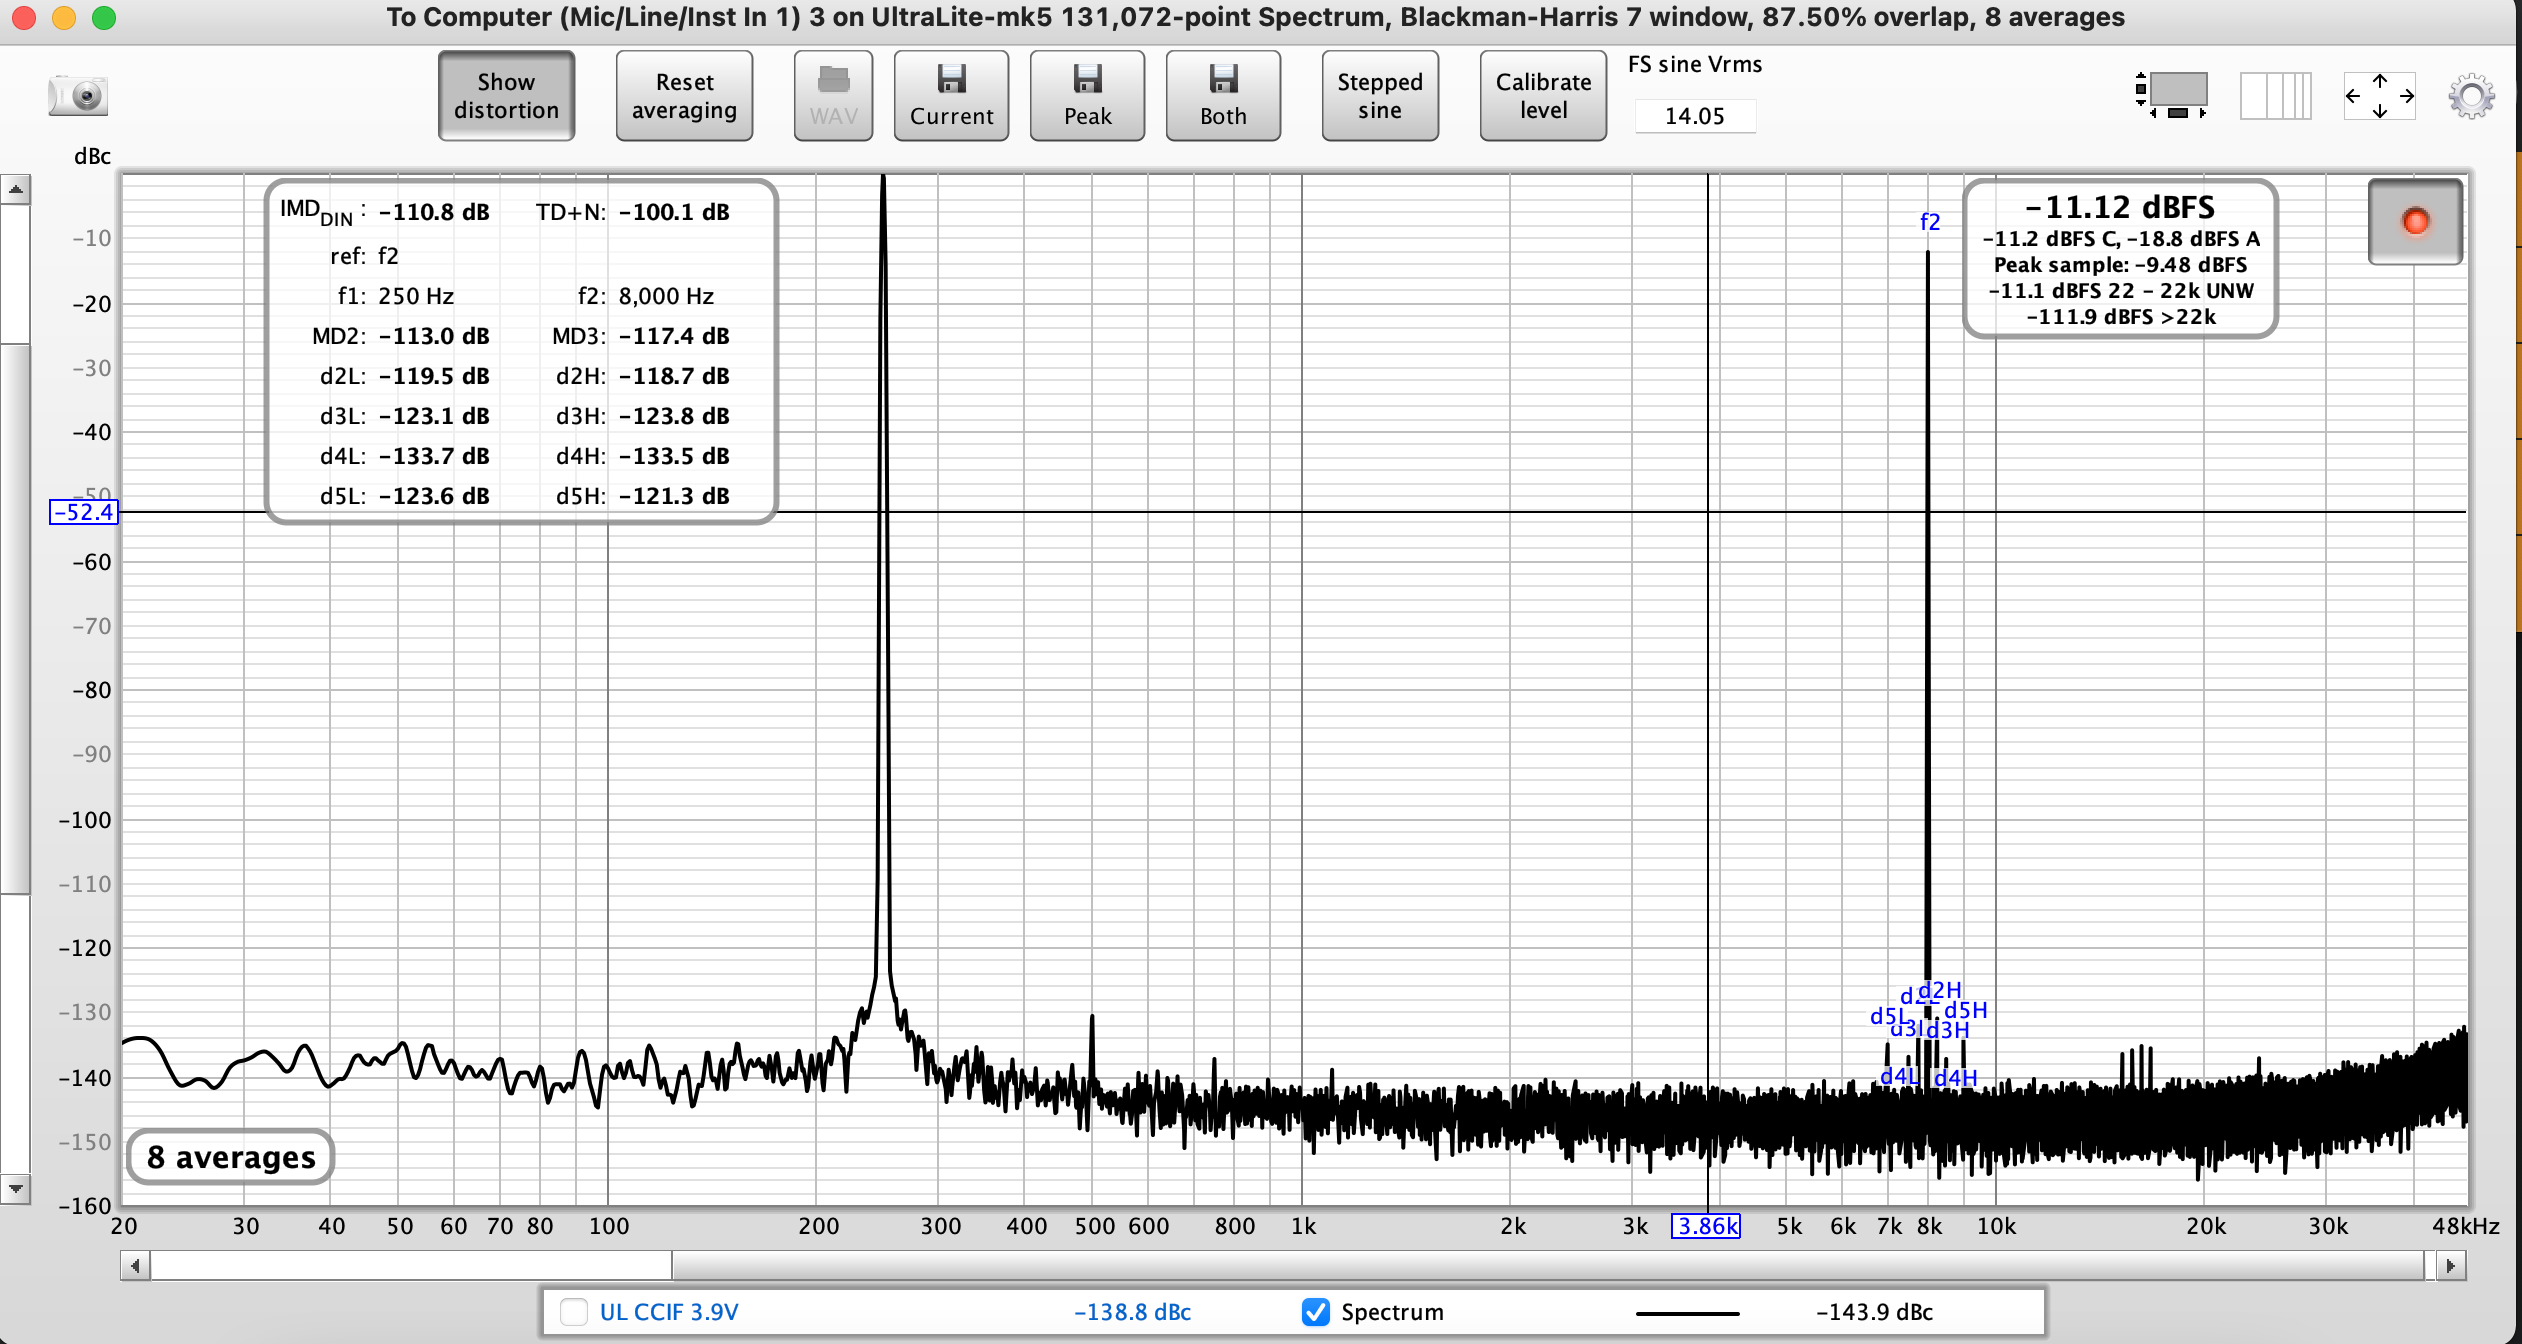Open settings gear for RTA
The height and width of the screenshot is (1344, 2522).
(2472, 96)
